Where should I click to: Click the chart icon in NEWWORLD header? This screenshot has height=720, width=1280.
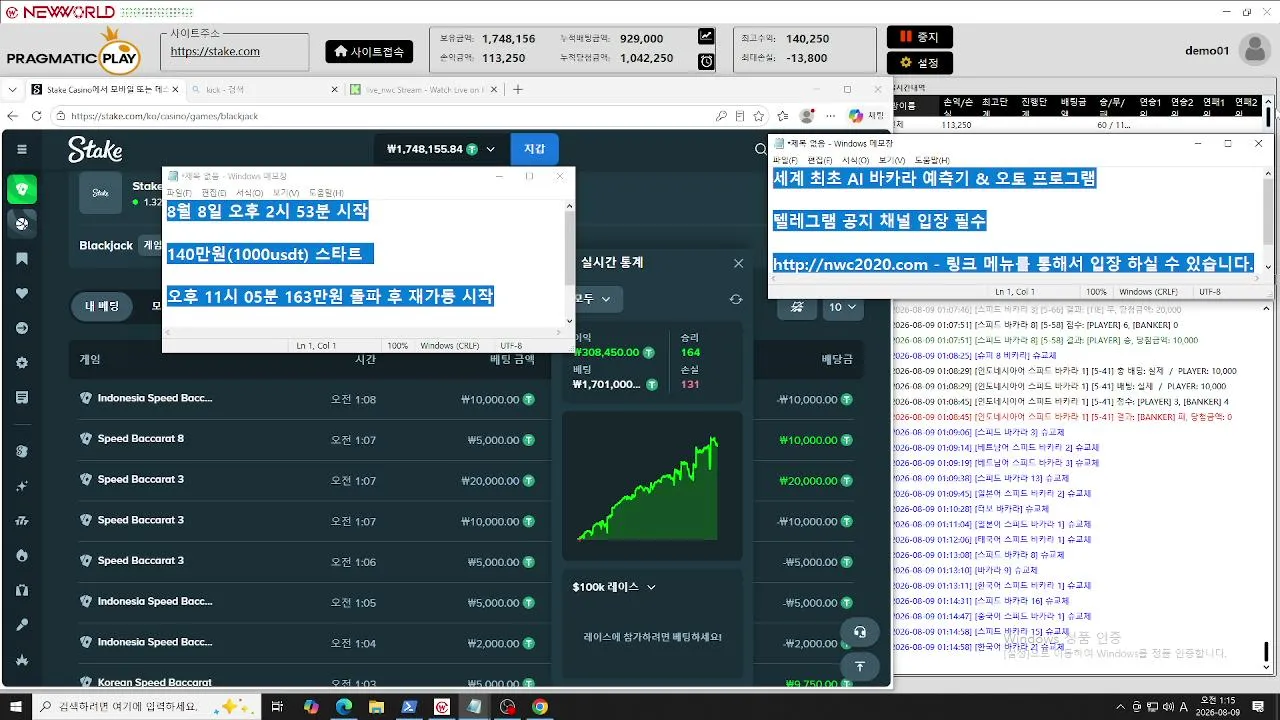706,37
